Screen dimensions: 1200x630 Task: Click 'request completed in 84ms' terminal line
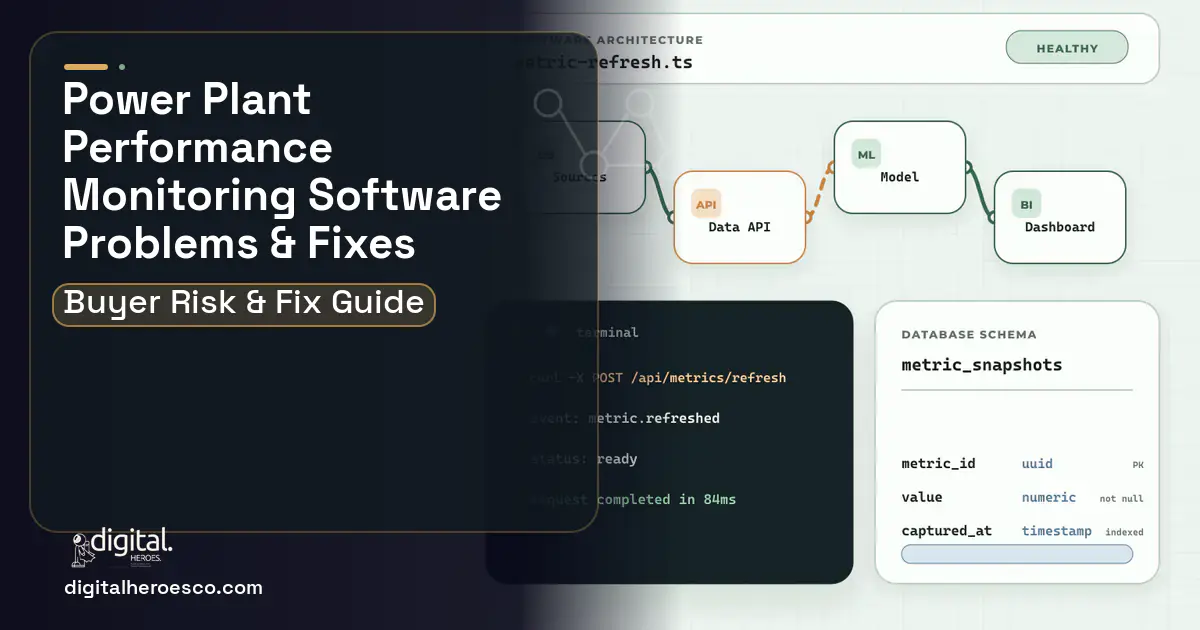(x=633, y=499)
